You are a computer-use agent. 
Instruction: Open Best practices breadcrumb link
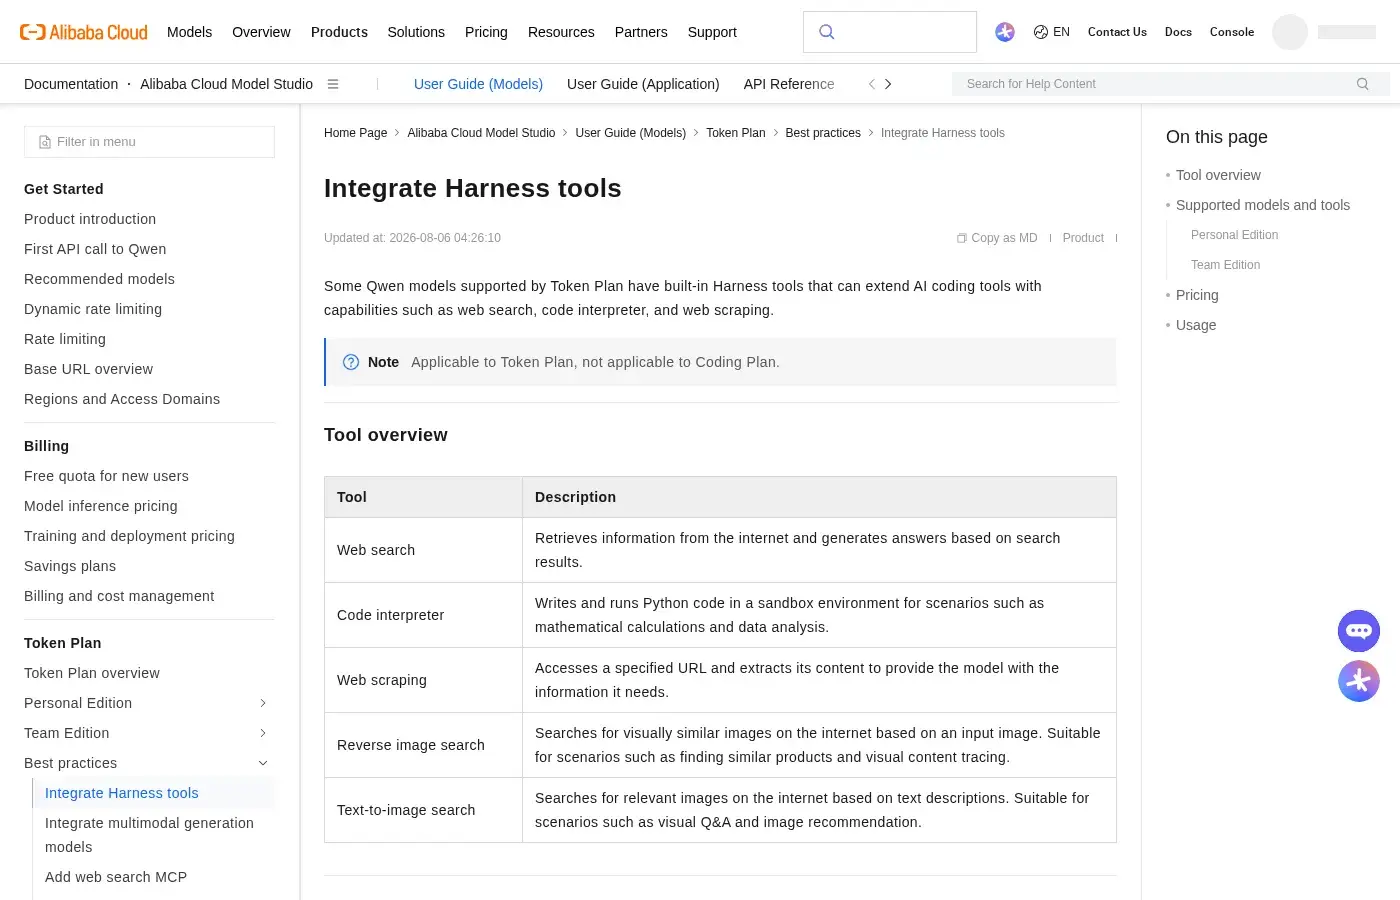823,133
